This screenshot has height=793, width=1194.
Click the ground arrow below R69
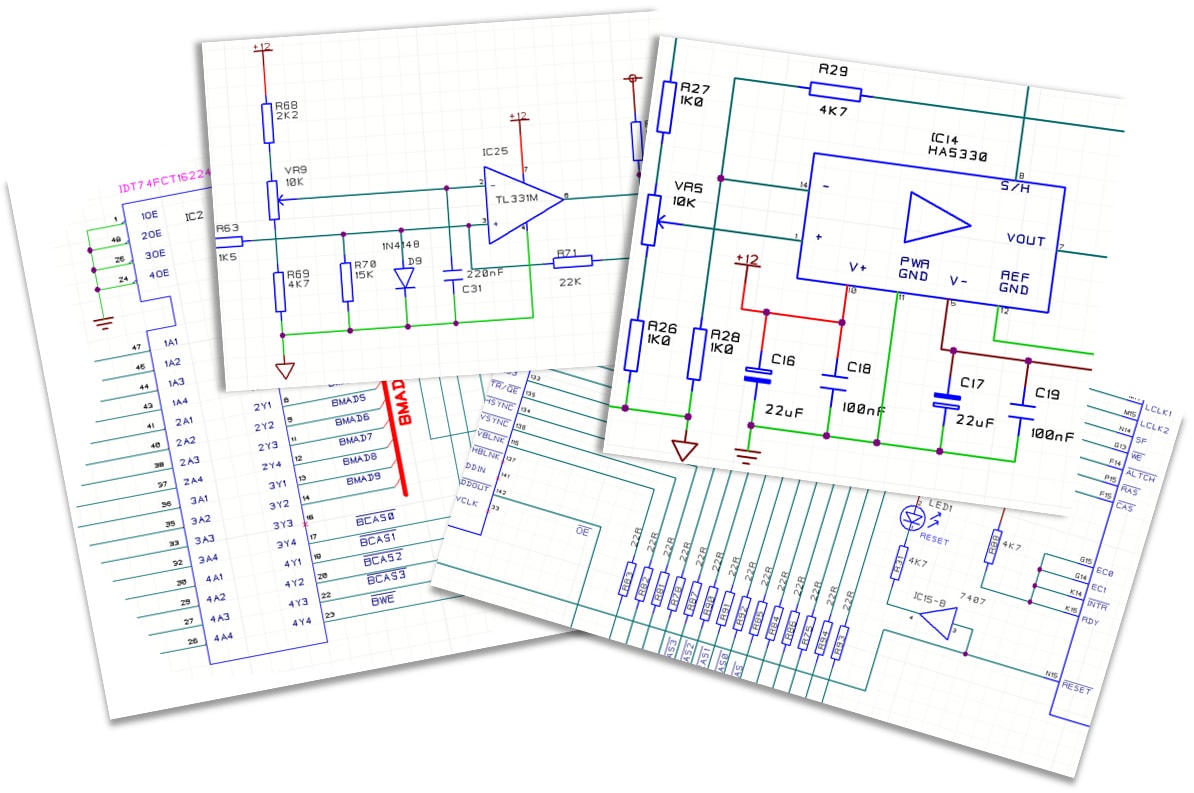[x=285, y=370]
